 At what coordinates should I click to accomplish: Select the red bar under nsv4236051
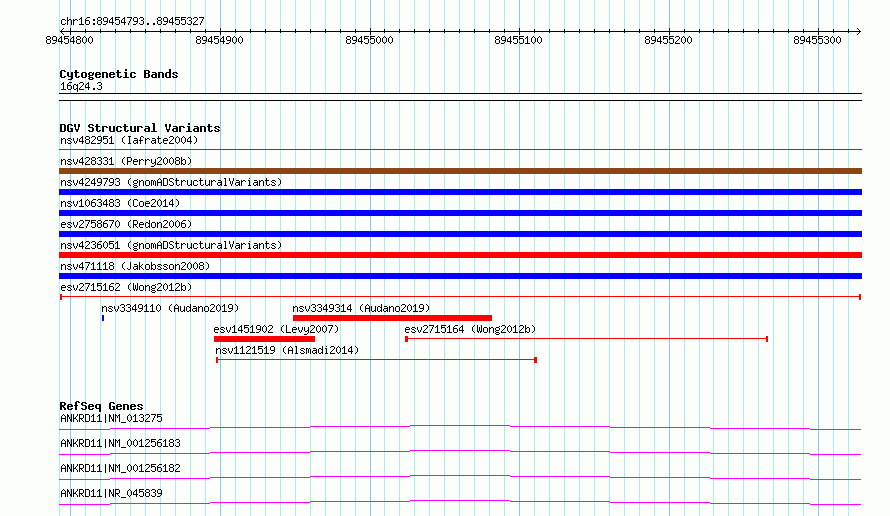click(x=460, y=255)
